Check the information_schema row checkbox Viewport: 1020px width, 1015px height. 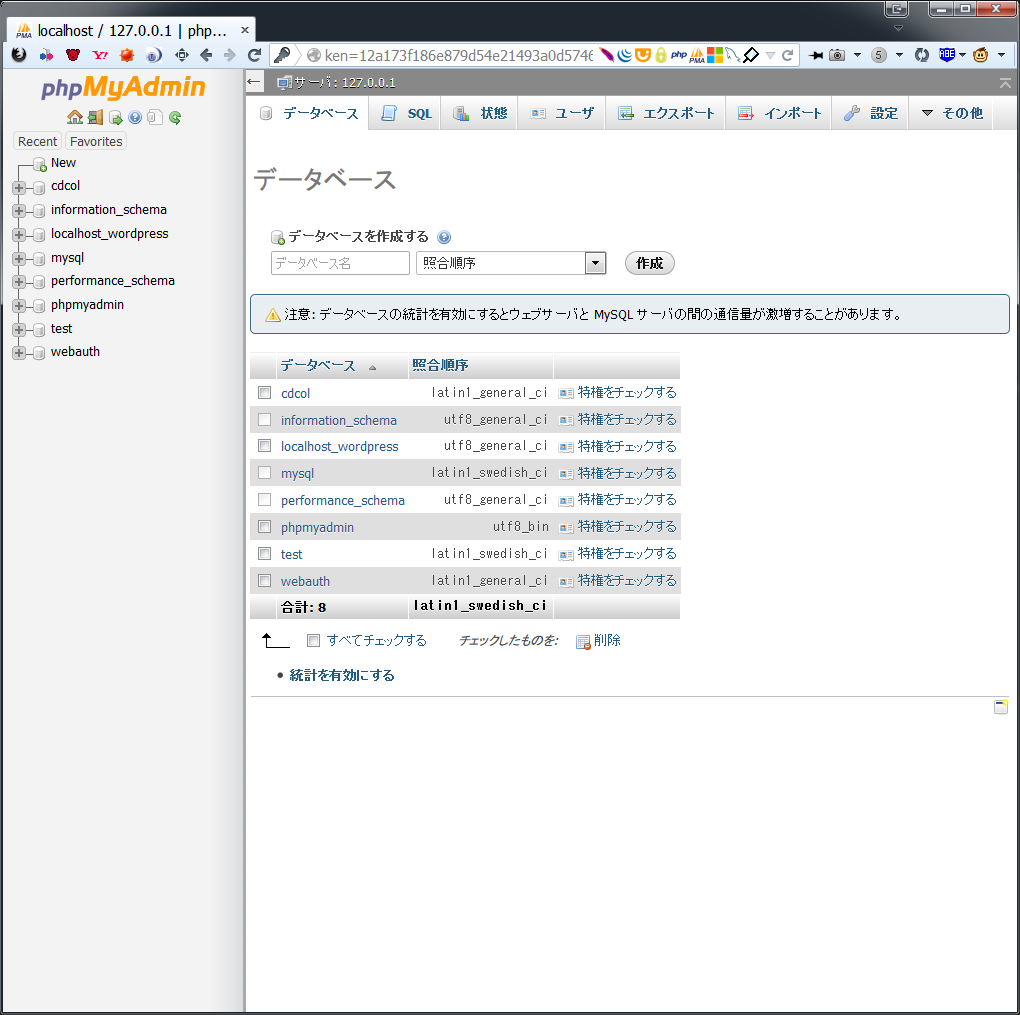pos(265,420)
